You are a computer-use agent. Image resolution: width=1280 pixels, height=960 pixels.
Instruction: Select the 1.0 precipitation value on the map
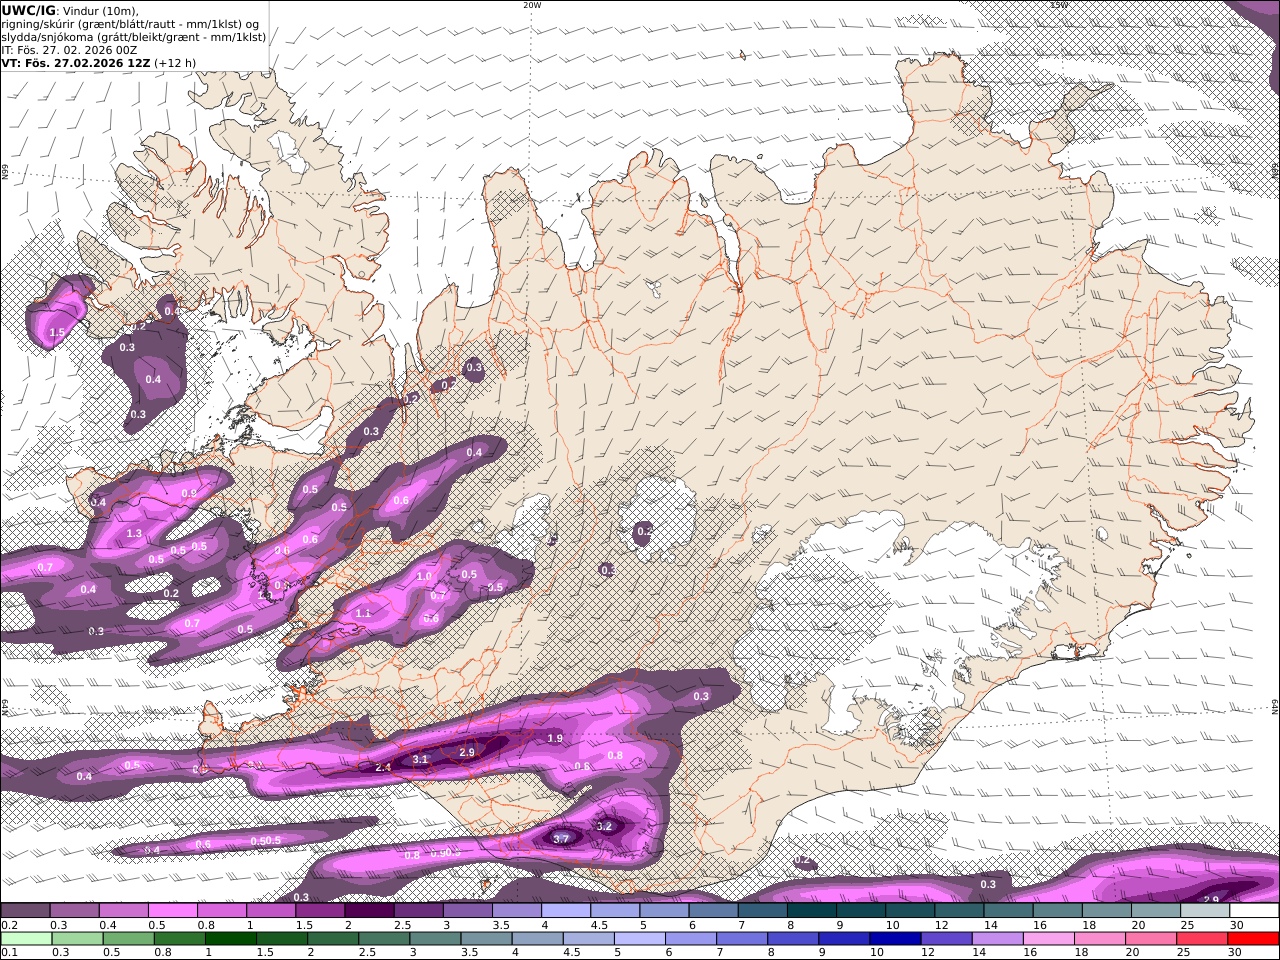[x=424, y=577]
